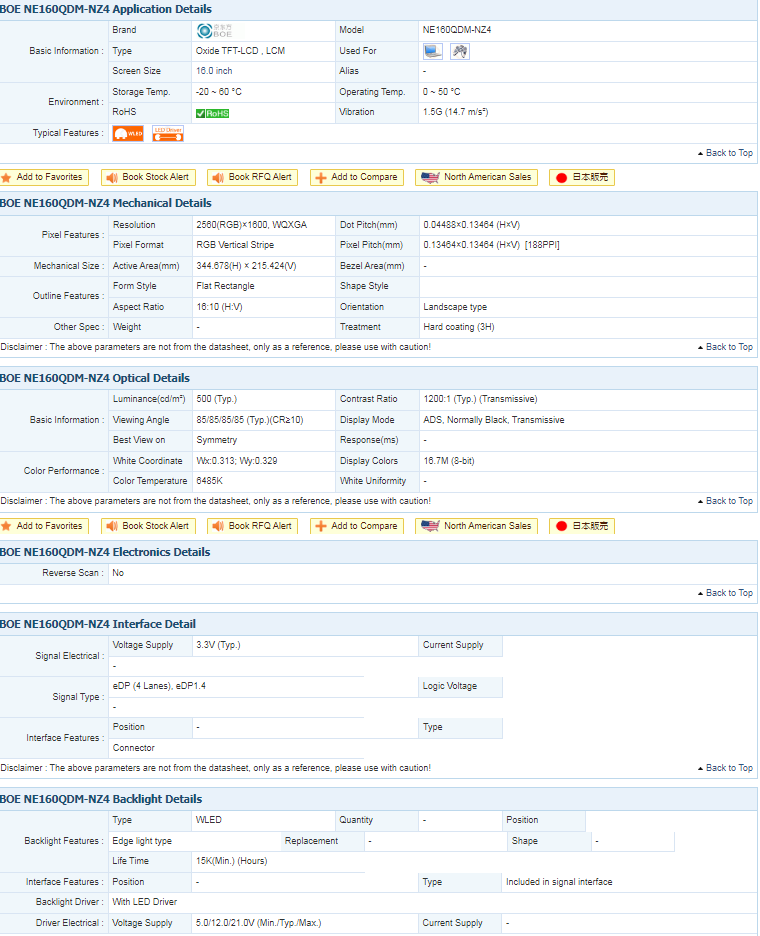Click the second Used For icon beside the laptop
The height and width of the screenshot is (936, 760).
(460, 51)
